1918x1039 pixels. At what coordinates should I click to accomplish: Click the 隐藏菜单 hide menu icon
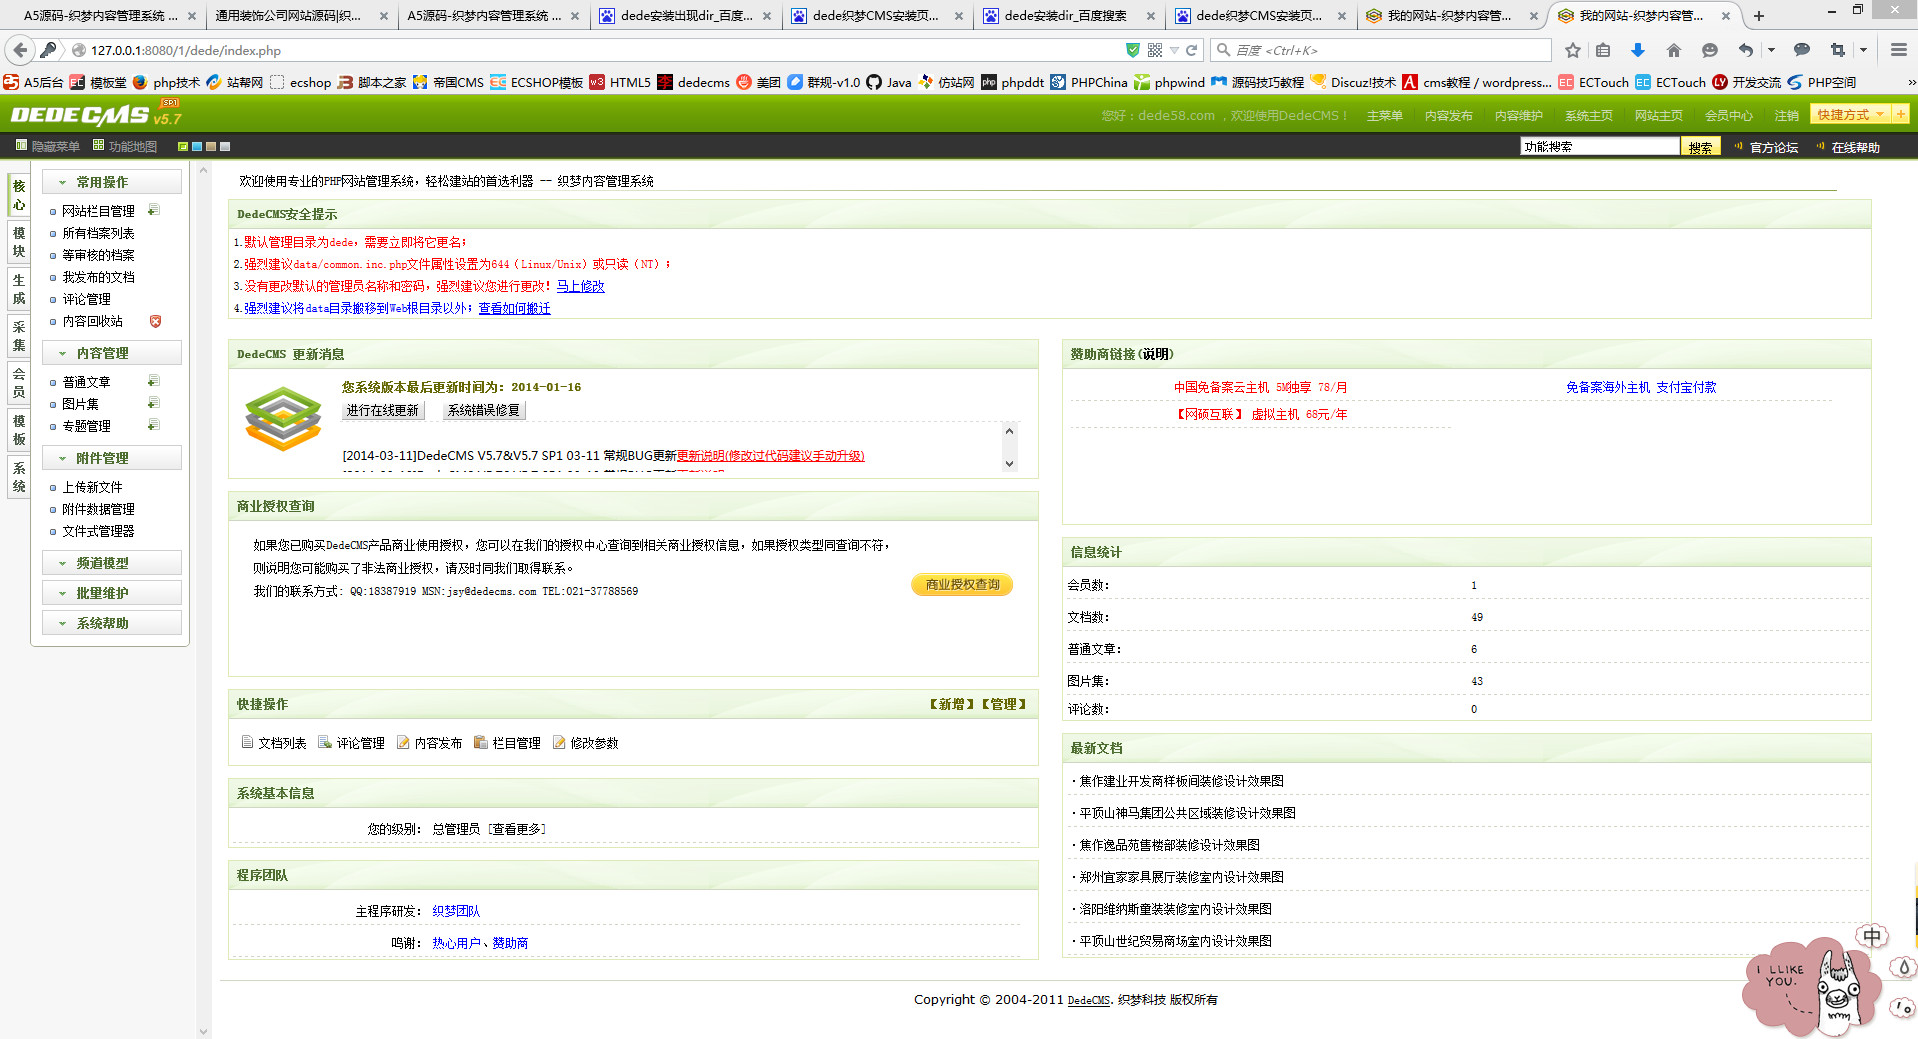(21, 146)
